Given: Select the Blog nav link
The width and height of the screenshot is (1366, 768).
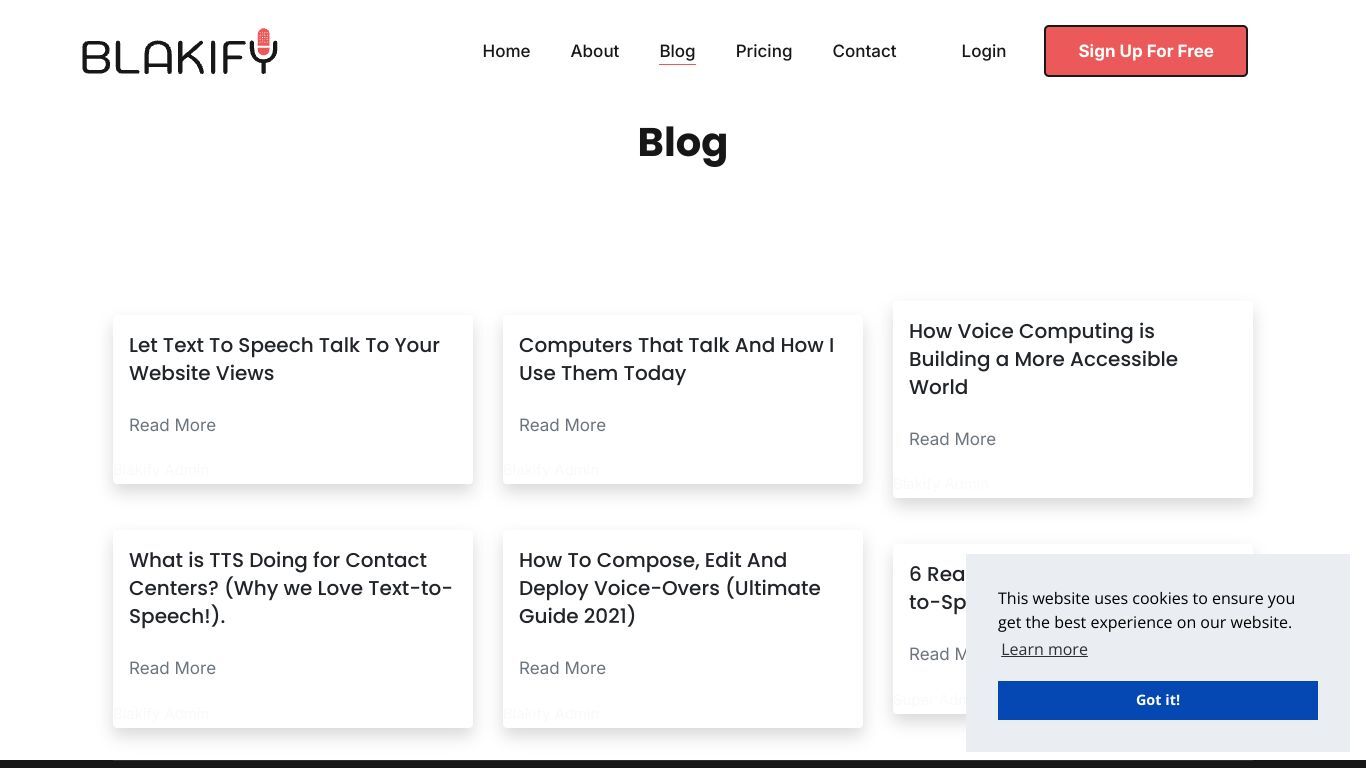Looking at the screenshot, I should (677, 51).
